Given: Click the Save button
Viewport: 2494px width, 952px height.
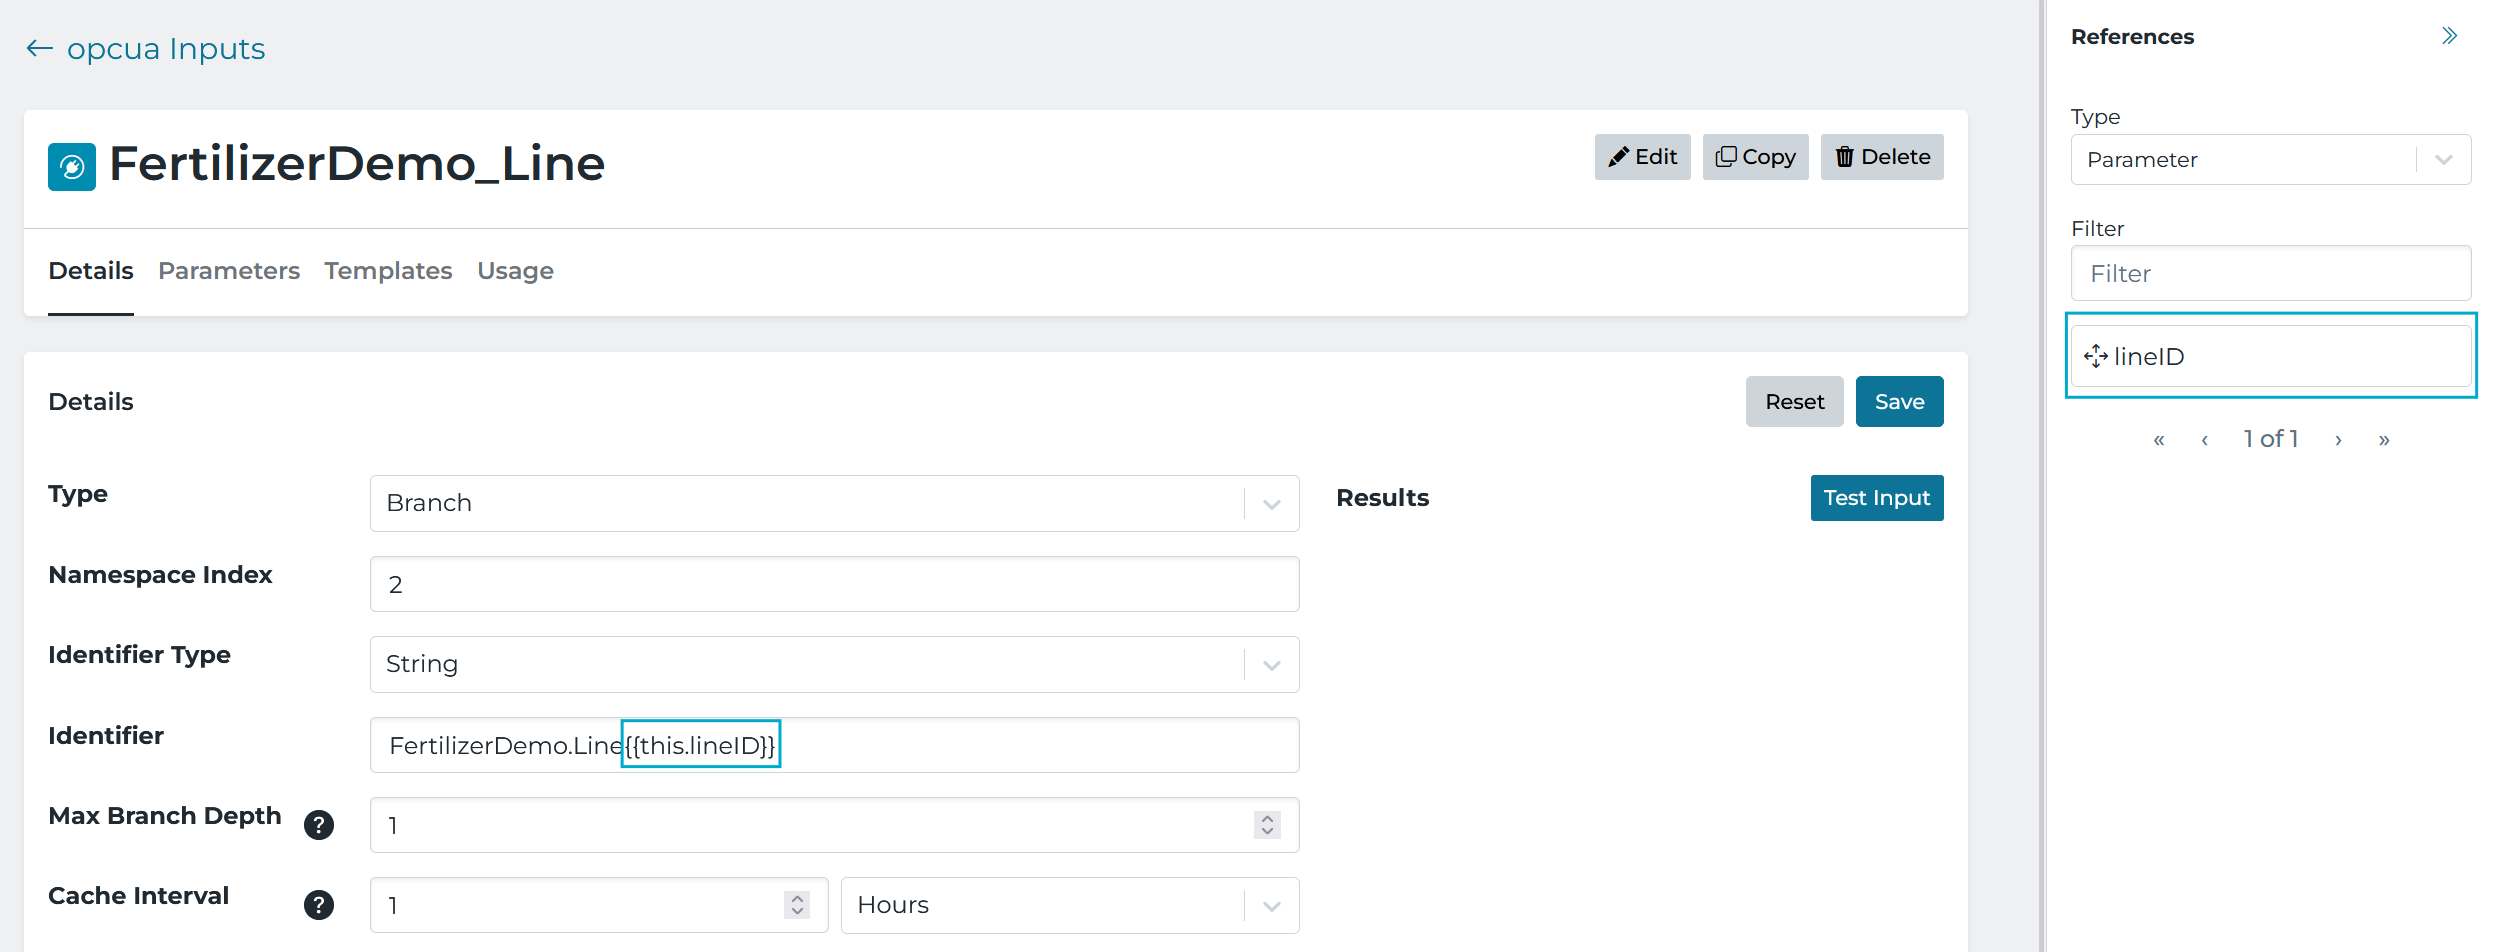Looking at the screenshot, I should point(1900,402).
